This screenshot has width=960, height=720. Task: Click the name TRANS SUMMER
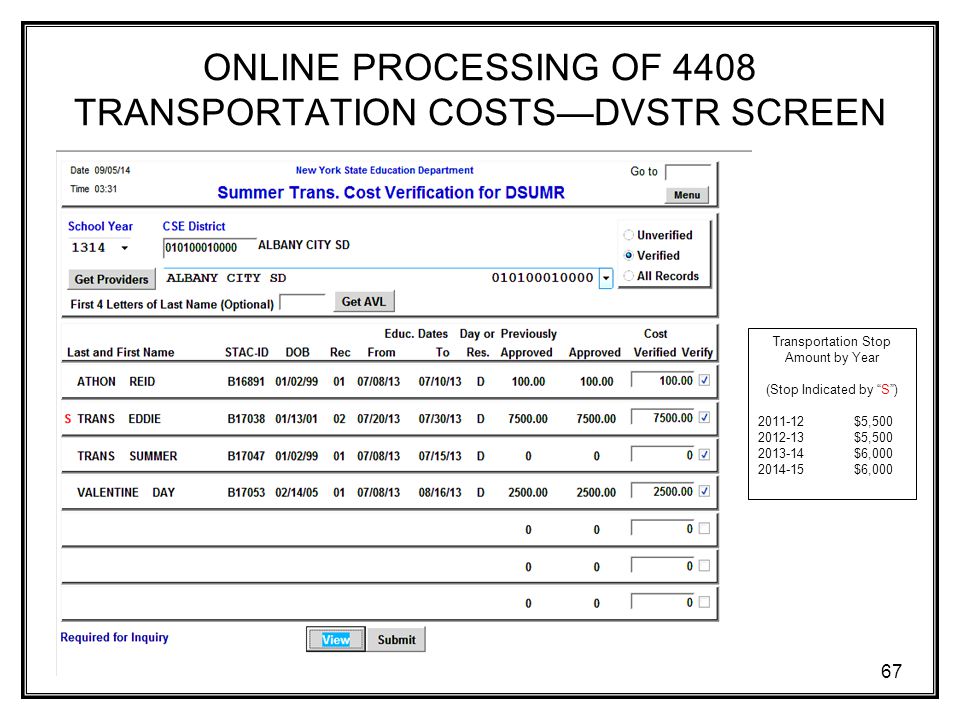tap(127, 456)
